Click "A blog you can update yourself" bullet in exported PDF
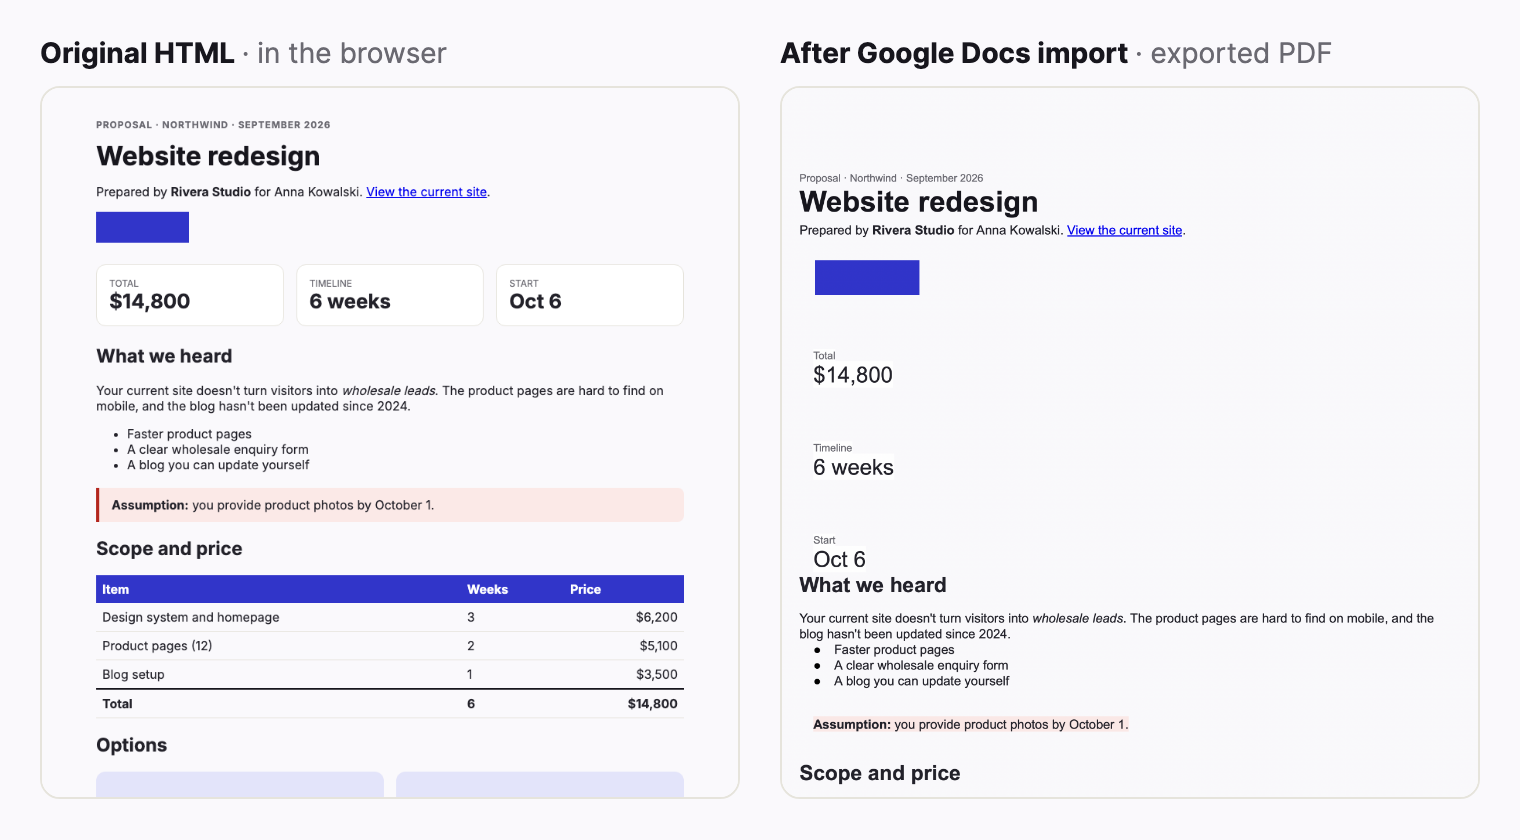The image size is (1520, 840). pyautogui.click(x=921, y=681)
